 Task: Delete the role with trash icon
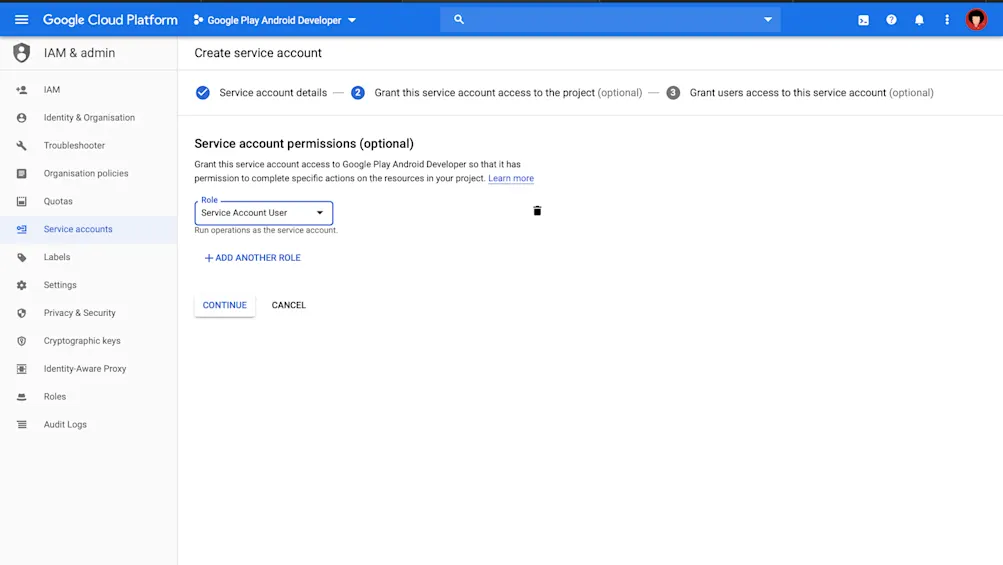[537, 211]
